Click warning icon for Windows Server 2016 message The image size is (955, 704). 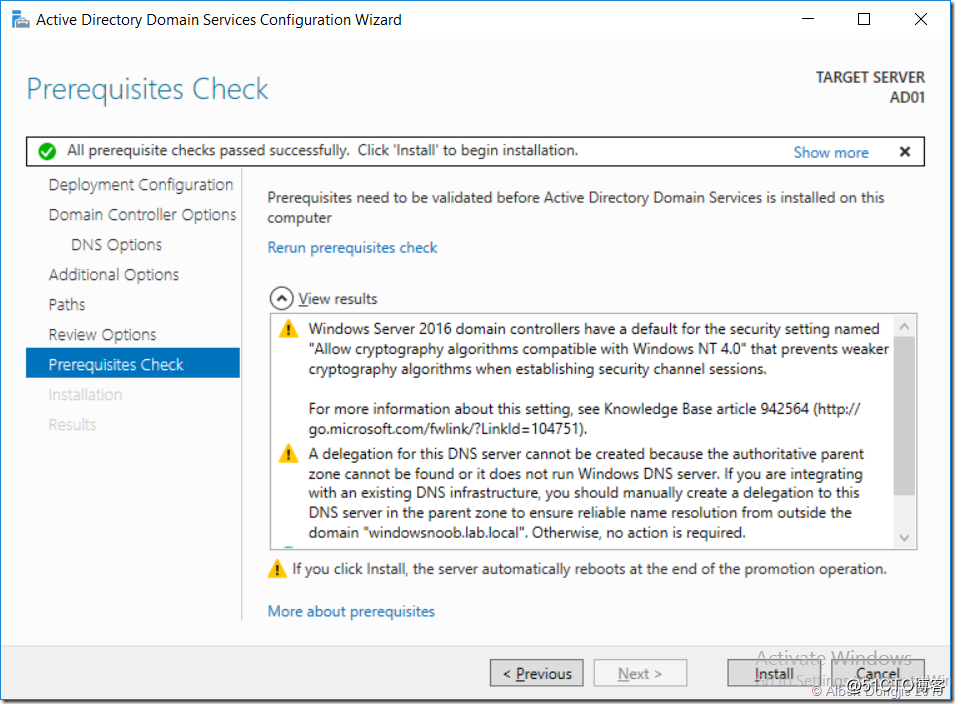point(288,329)
